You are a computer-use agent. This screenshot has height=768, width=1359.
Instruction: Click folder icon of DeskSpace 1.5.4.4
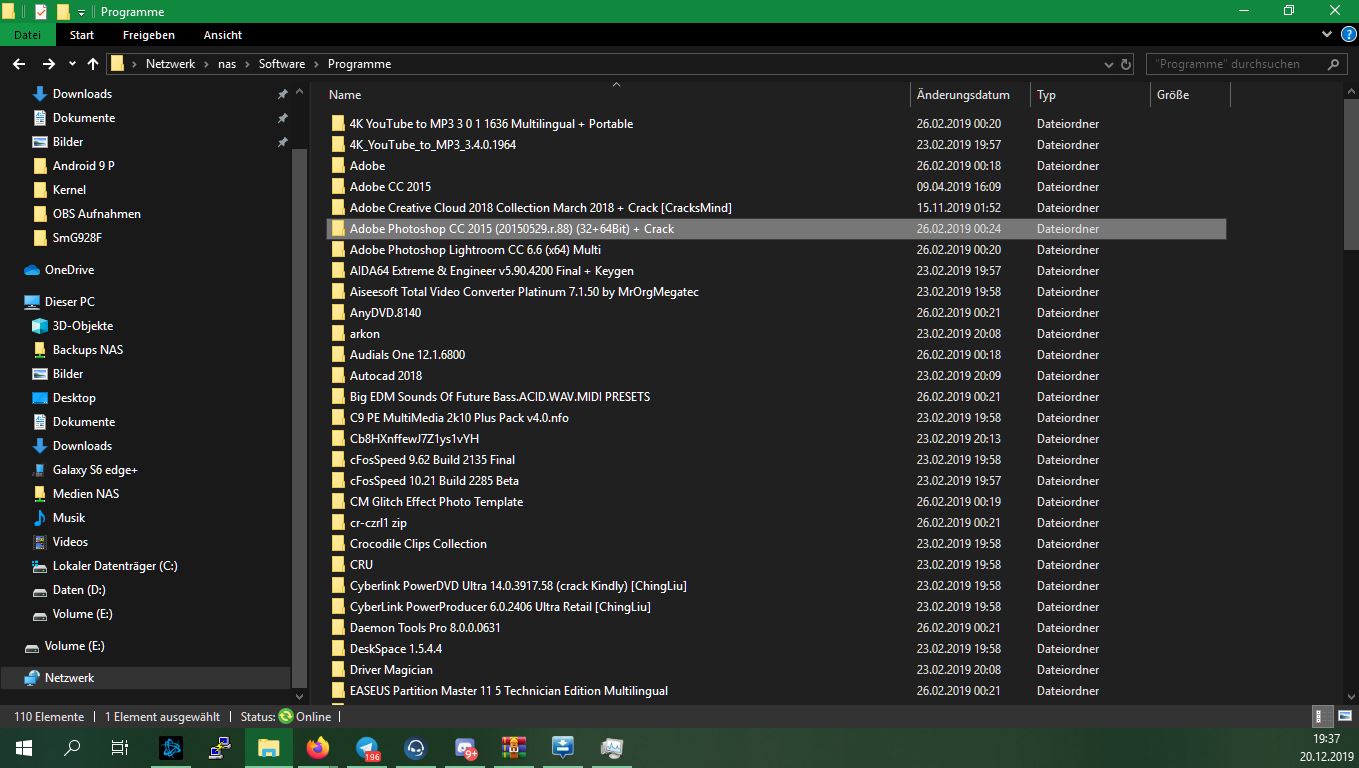click(338, 649)
